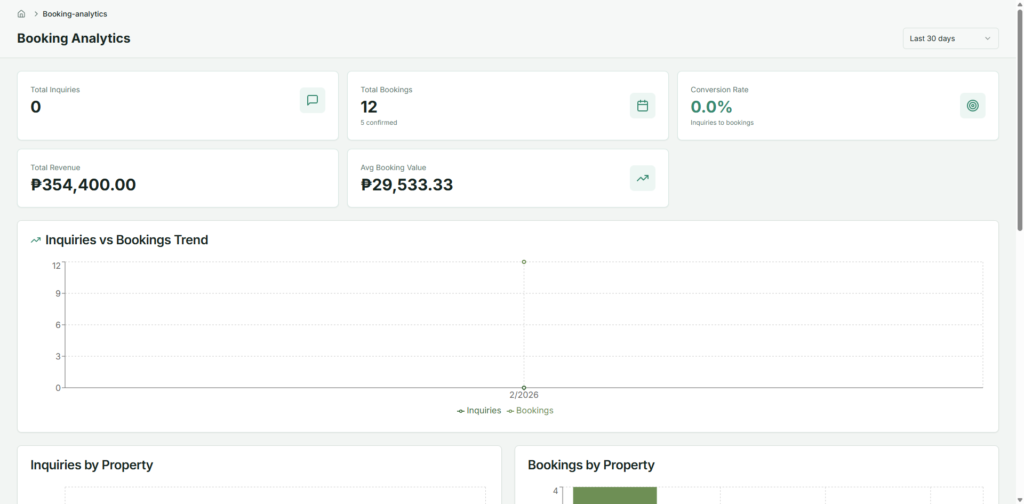Viewport: 1024px width, 504px height.
Task: Click the green bar in Bookings by Property
Action: (x=614, y=495)
